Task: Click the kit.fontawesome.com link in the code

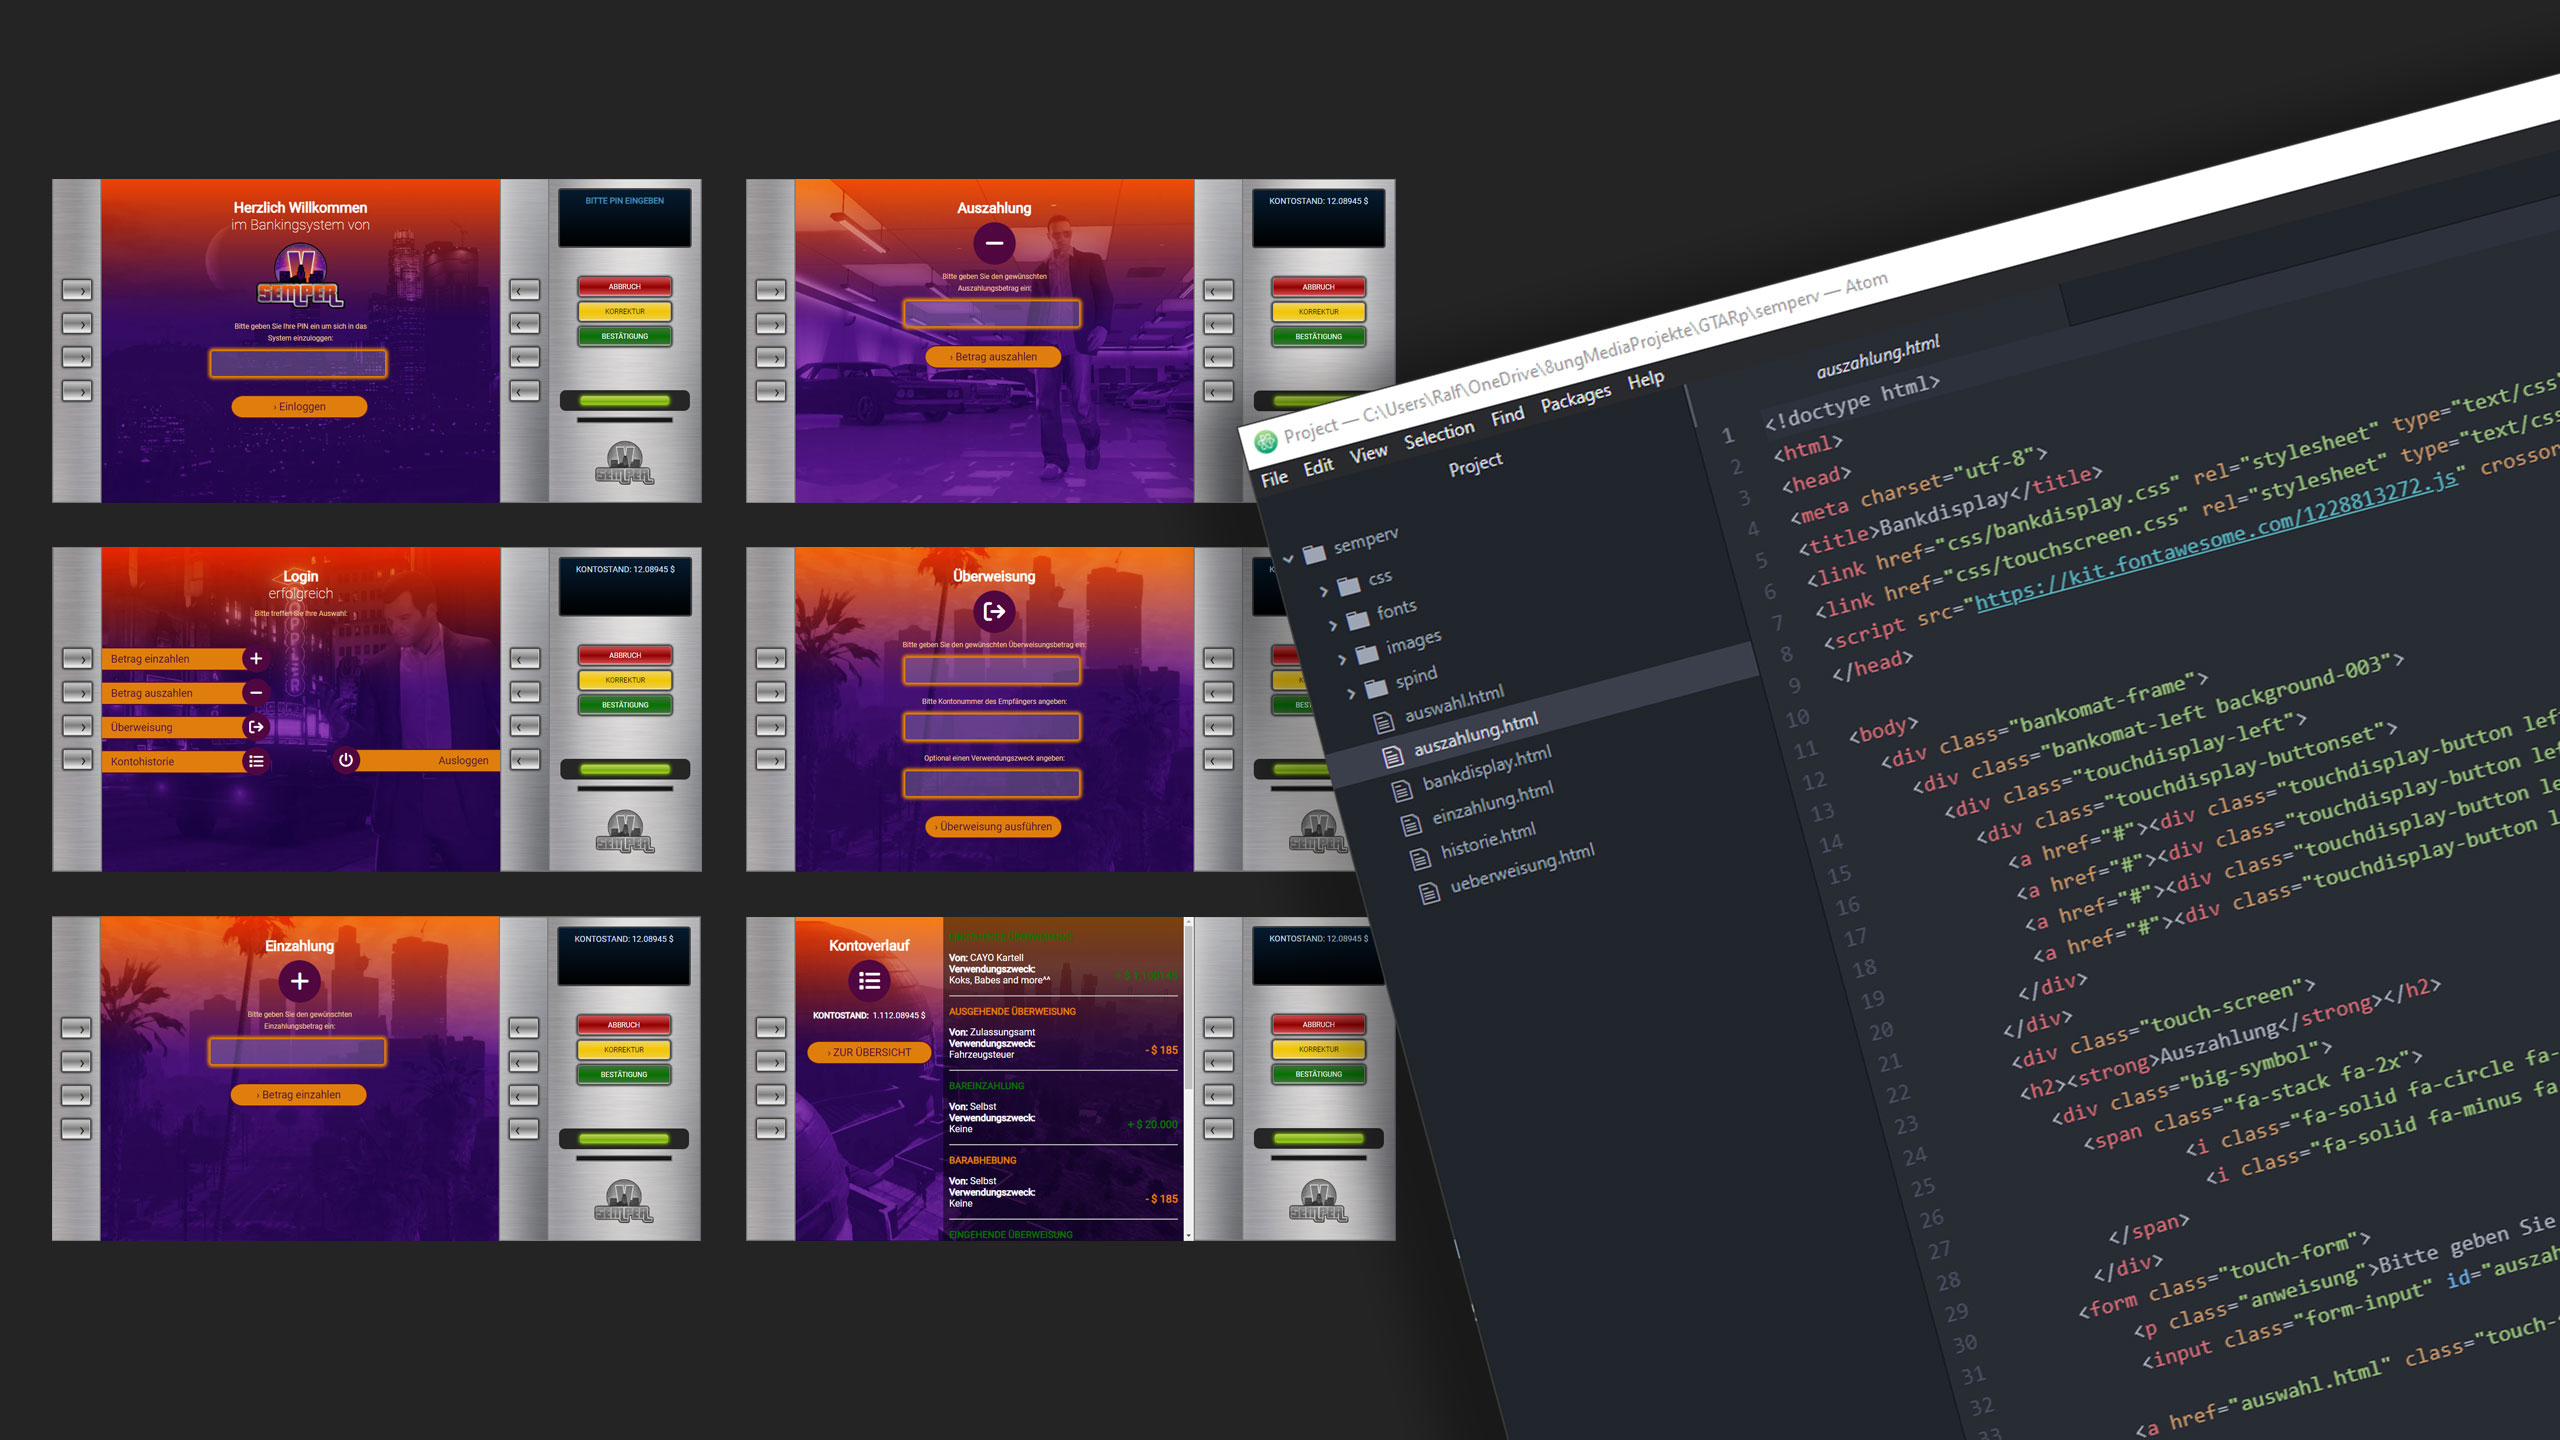Action: [x=2215, y=541]
